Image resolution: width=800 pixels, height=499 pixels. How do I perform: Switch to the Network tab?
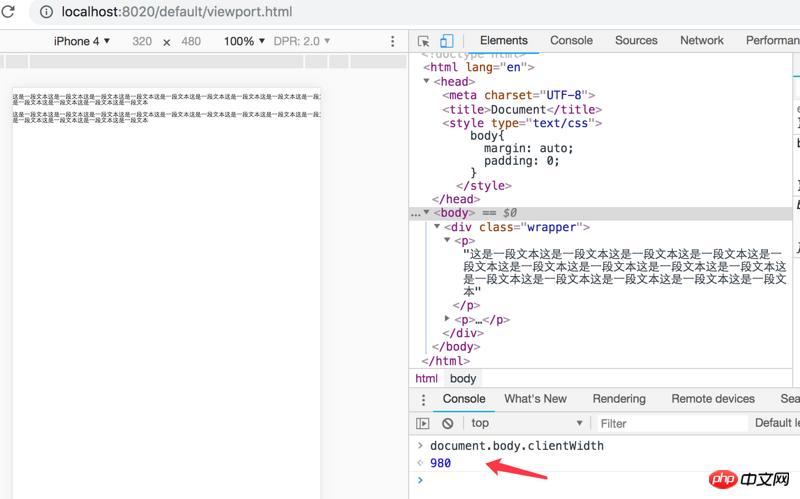[x=701, y=40]
